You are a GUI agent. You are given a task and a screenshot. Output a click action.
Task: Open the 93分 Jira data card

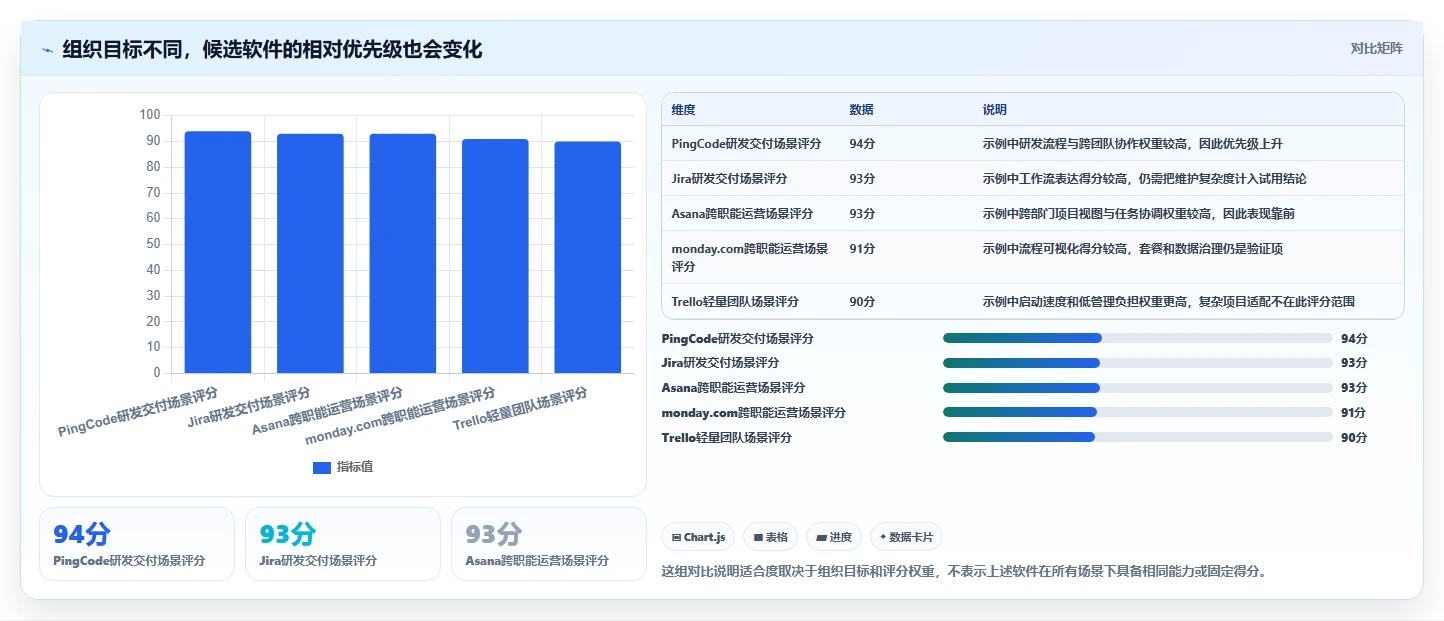[343, 544]
